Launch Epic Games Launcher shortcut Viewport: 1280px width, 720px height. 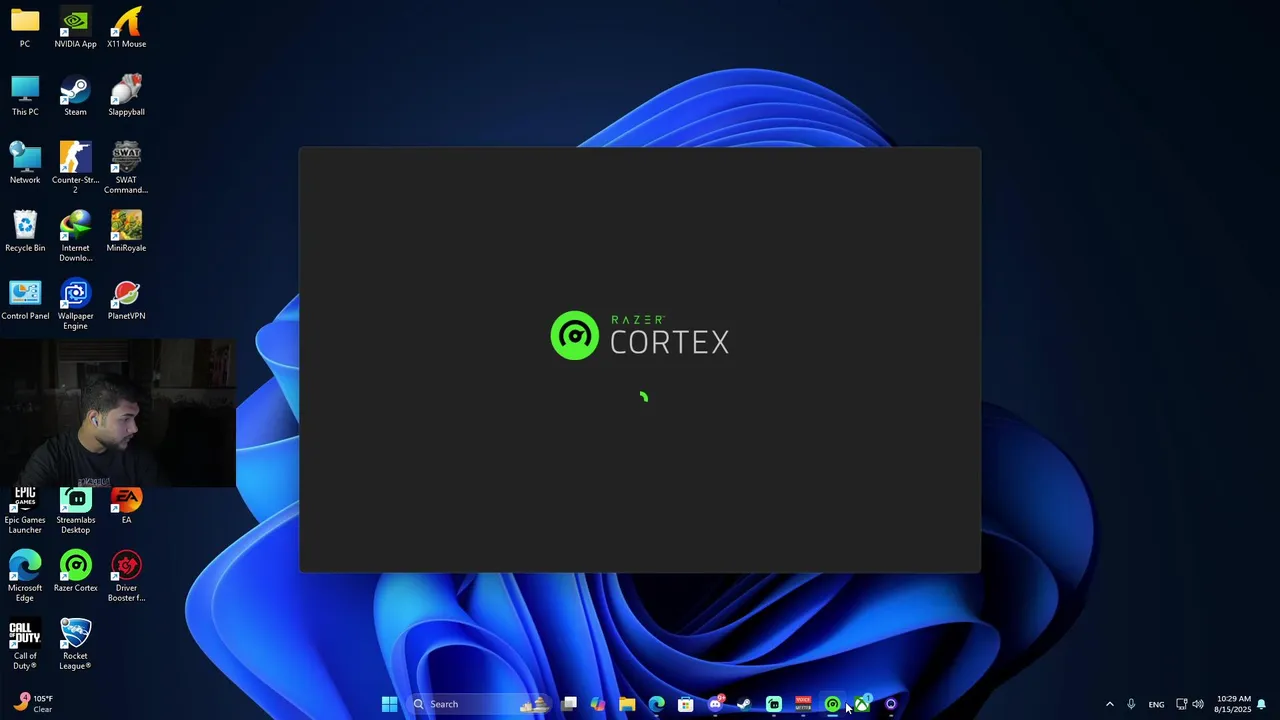pyautogui.click(x=25, y=510)
